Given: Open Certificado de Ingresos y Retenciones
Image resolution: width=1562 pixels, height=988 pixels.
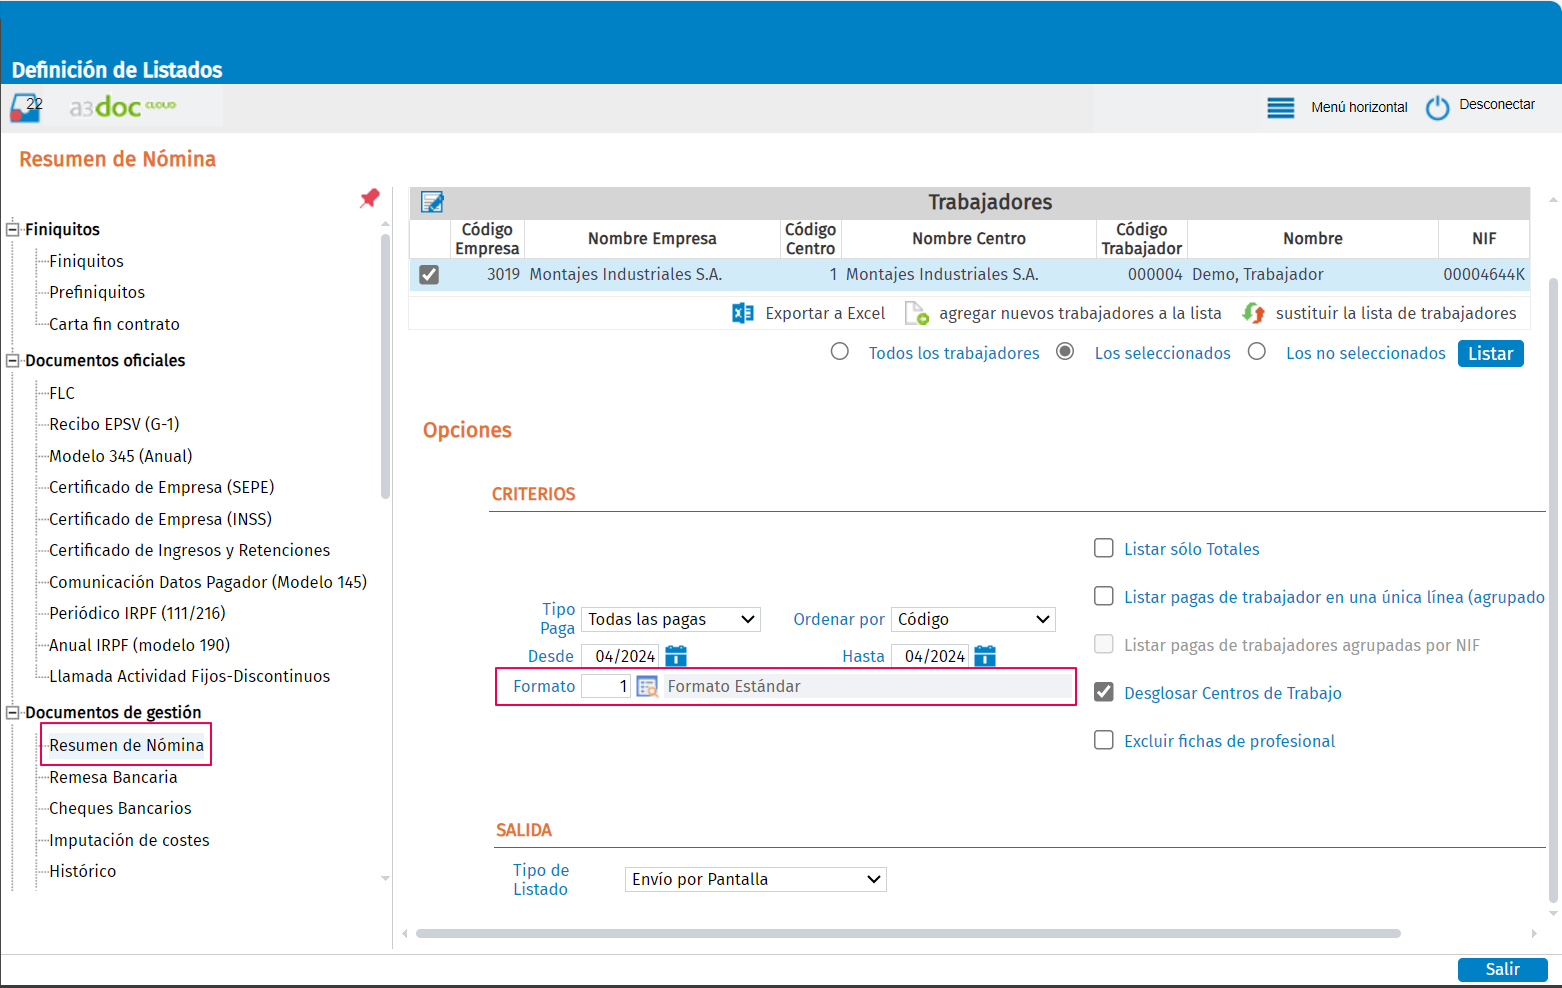Looking at the screenshot, I should (189, 550).
